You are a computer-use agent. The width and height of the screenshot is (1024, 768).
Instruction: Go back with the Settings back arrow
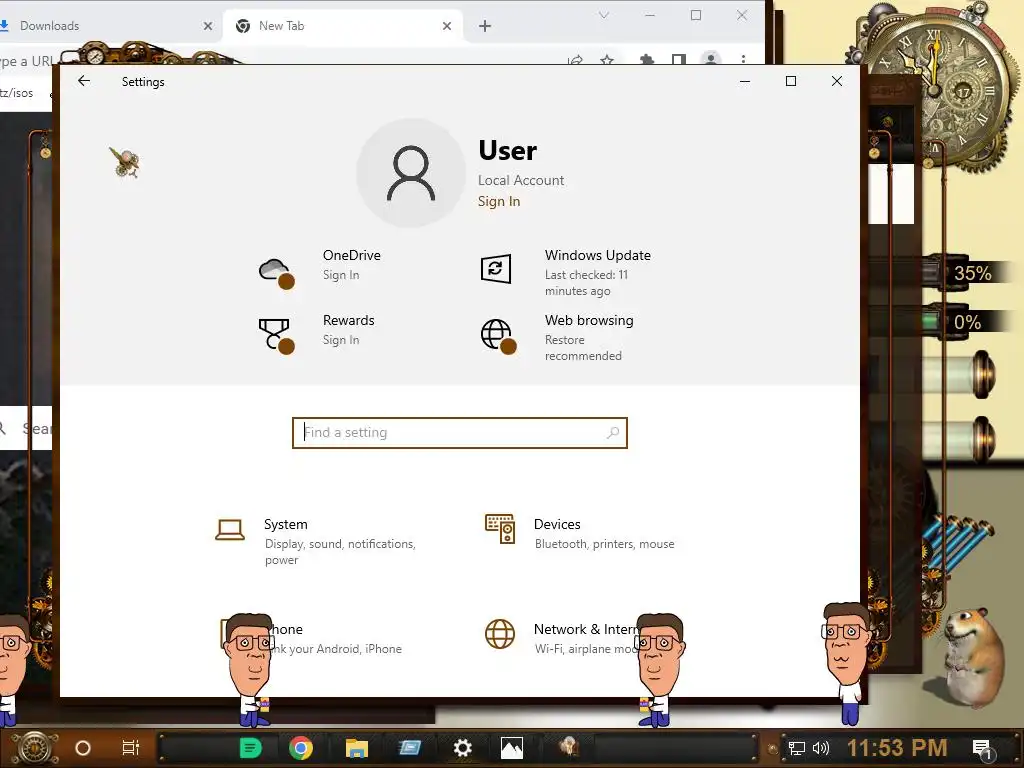click(84, 81)
